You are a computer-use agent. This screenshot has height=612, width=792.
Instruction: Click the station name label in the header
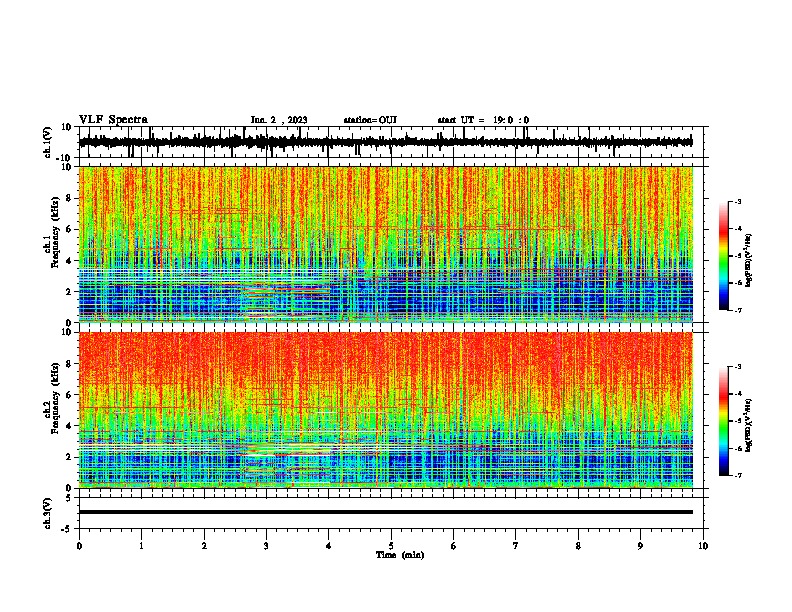coord(370,120)
